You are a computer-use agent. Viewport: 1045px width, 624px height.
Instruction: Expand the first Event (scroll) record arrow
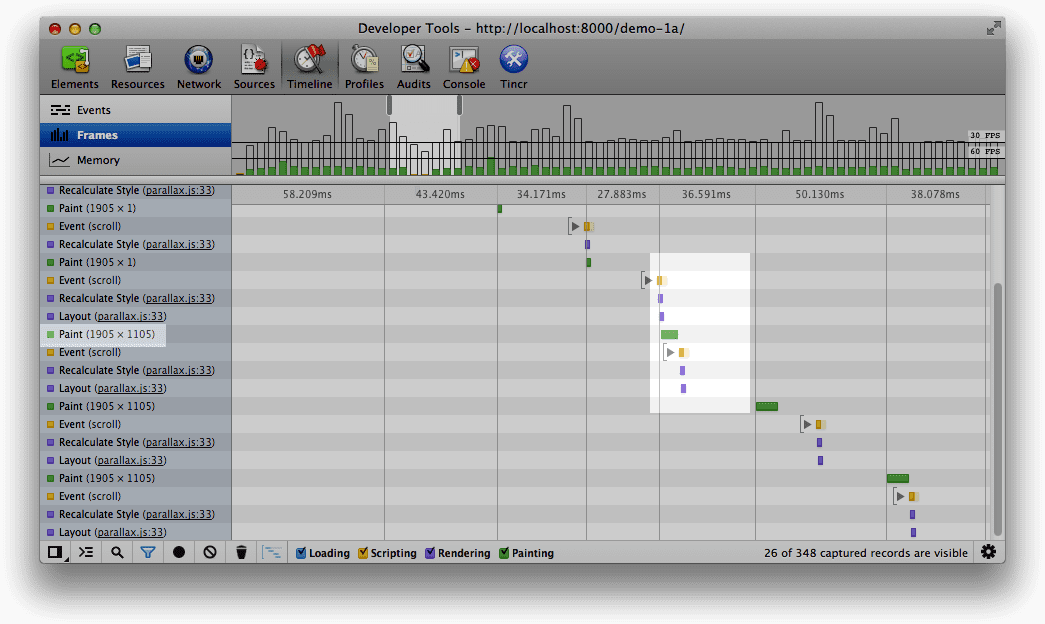574,227
